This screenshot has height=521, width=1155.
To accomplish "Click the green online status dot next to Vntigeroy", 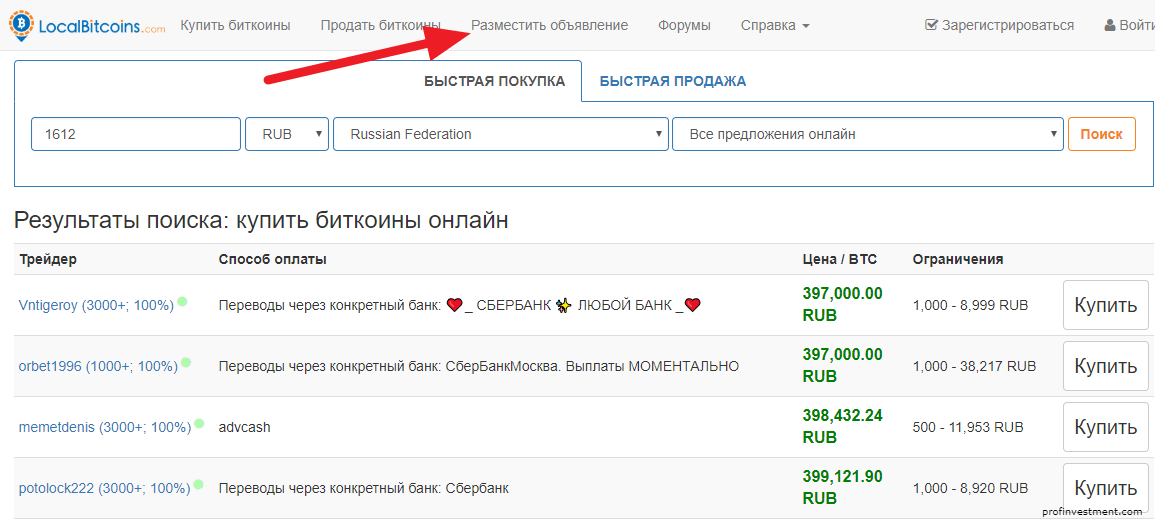I will pos(182,301).
